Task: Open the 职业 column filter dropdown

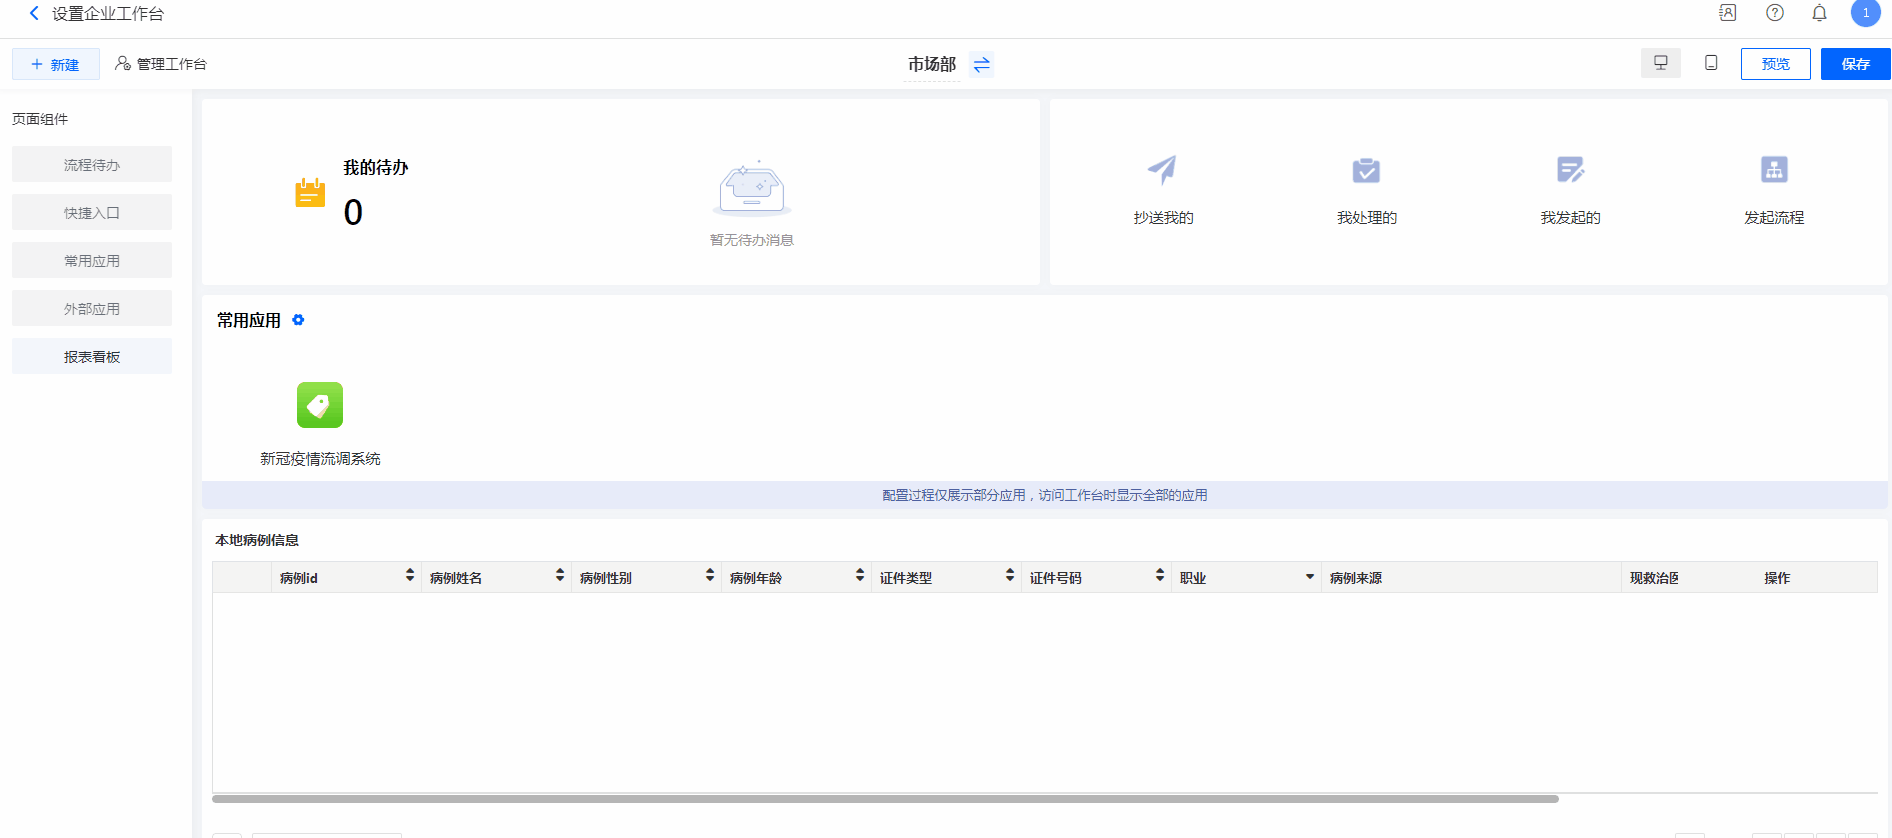Action: click(1310, 577)
